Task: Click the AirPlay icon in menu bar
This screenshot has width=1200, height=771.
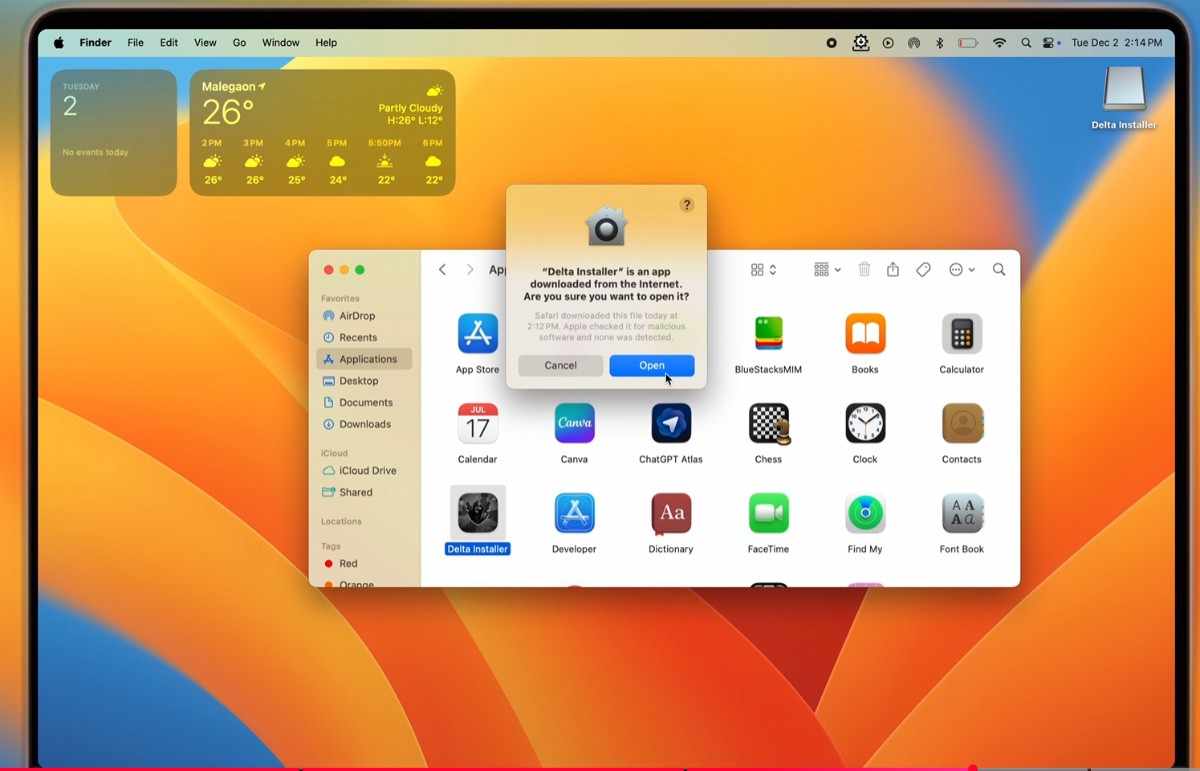Action: click(913, 43)
